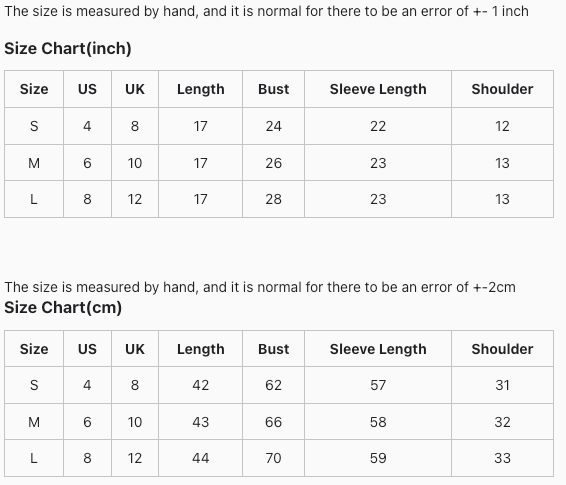
Task: Select the Shoulder header in cm chart
Action: click(502, 349)
